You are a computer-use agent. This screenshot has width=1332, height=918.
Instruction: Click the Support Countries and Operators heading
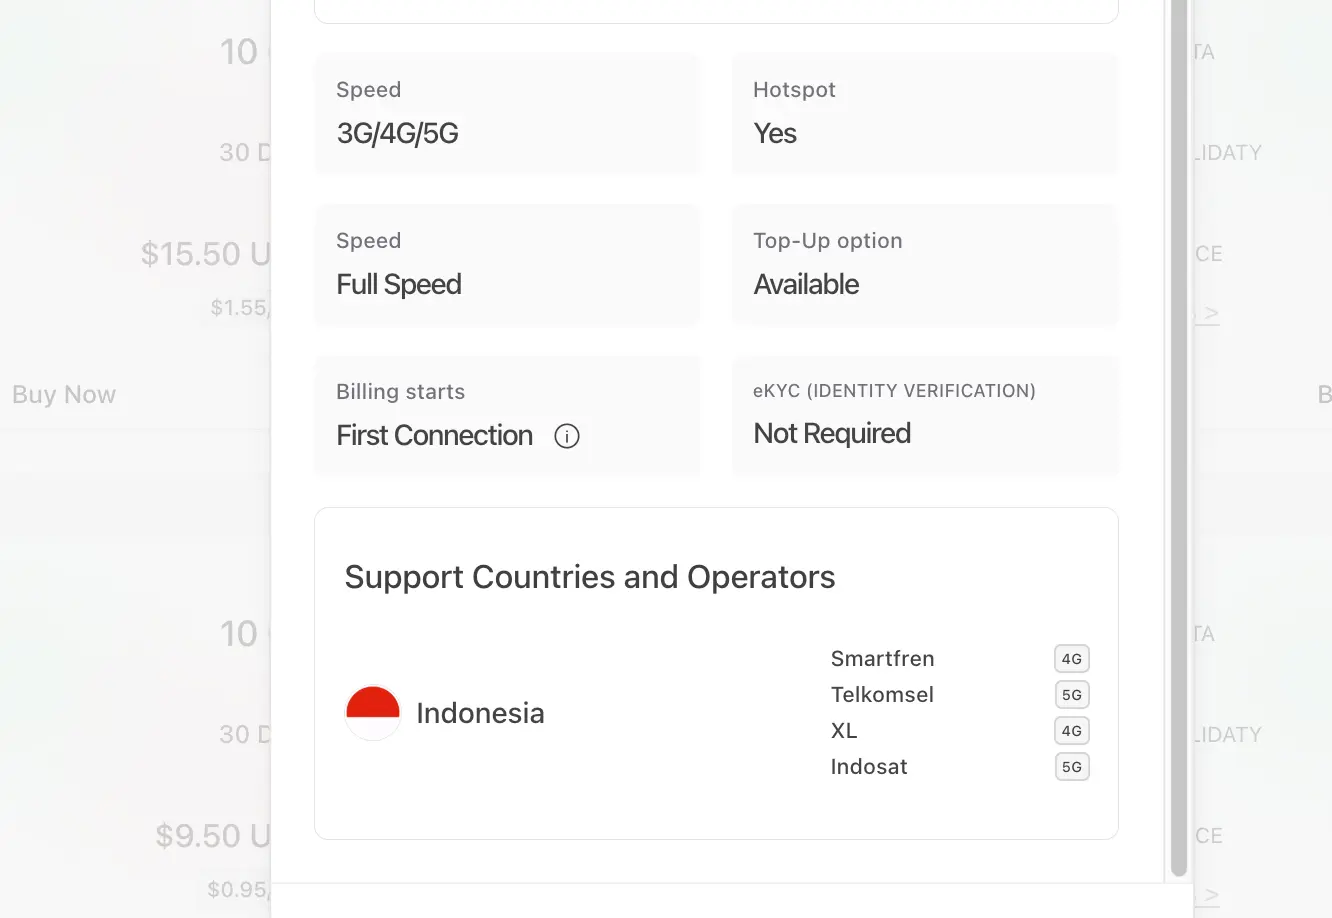click(590, 577)
